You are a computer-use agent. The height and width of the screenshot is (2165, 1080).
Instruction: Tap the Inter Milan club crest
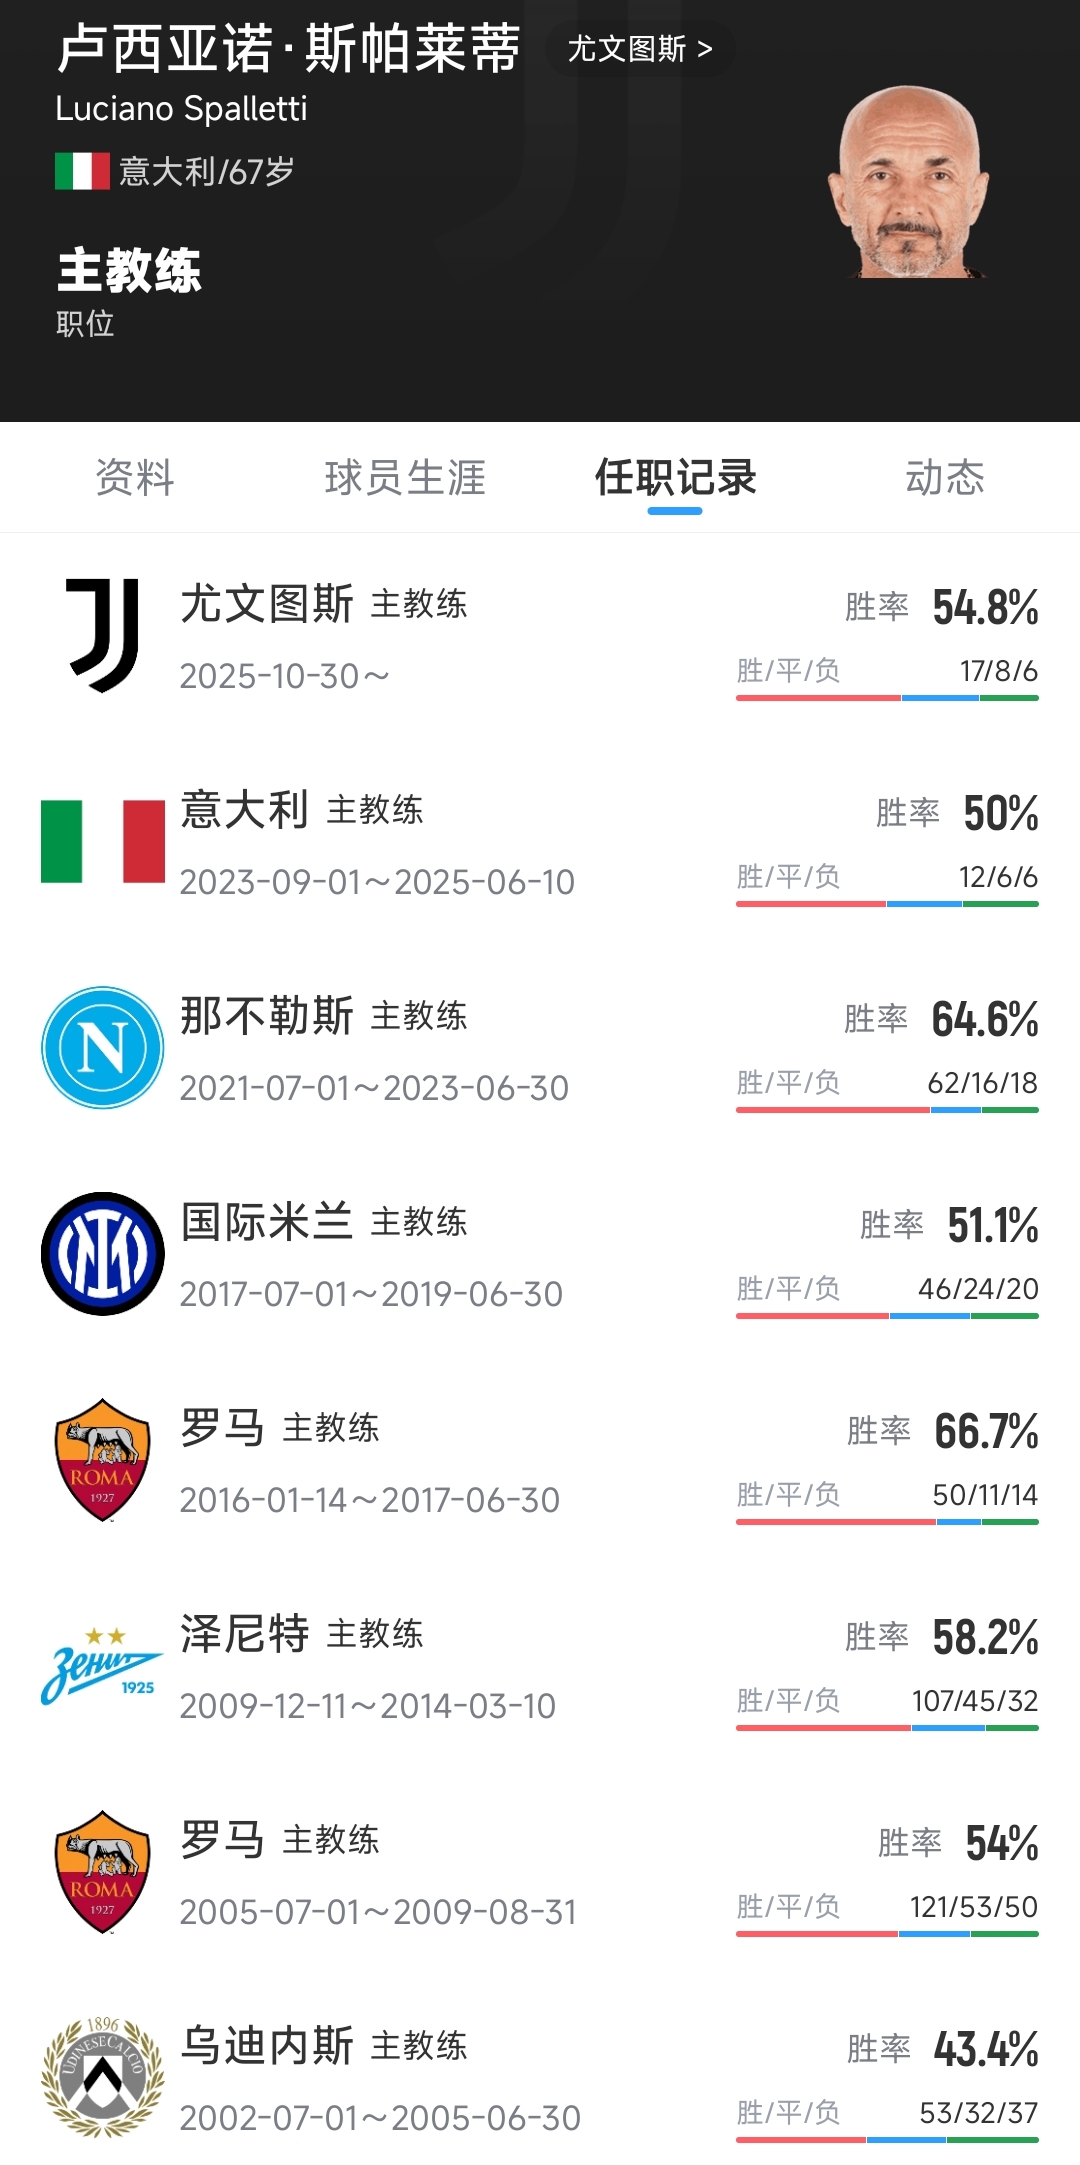[102, 1254]
